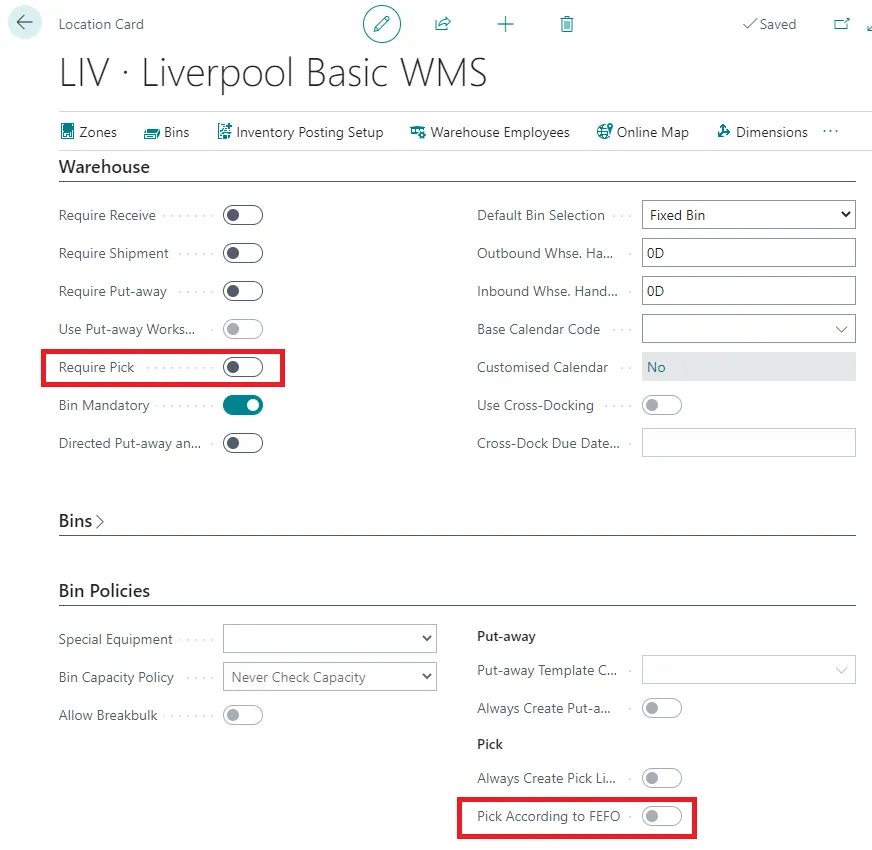Open the share icon menu

coord(443,24)
